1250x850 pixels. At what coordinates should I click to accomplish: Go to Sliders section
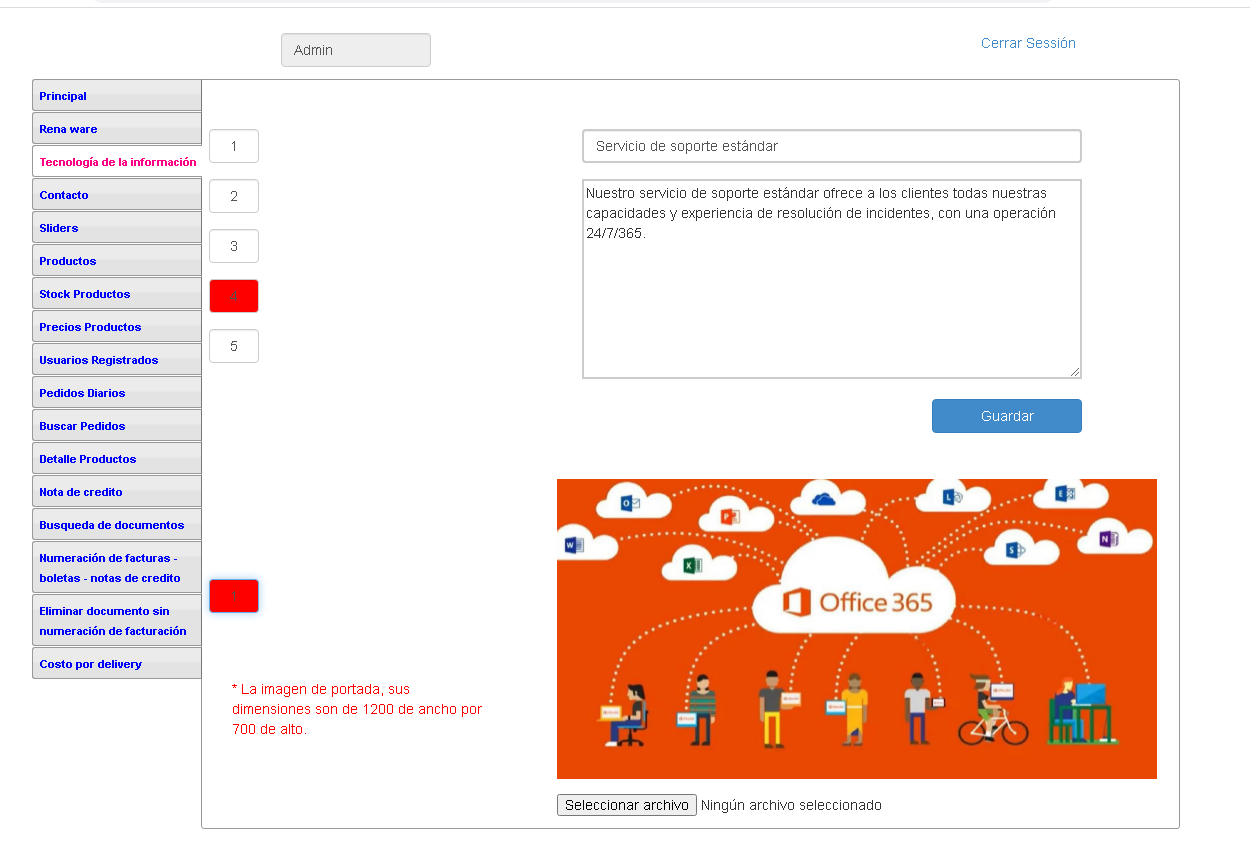coord(116,228)
